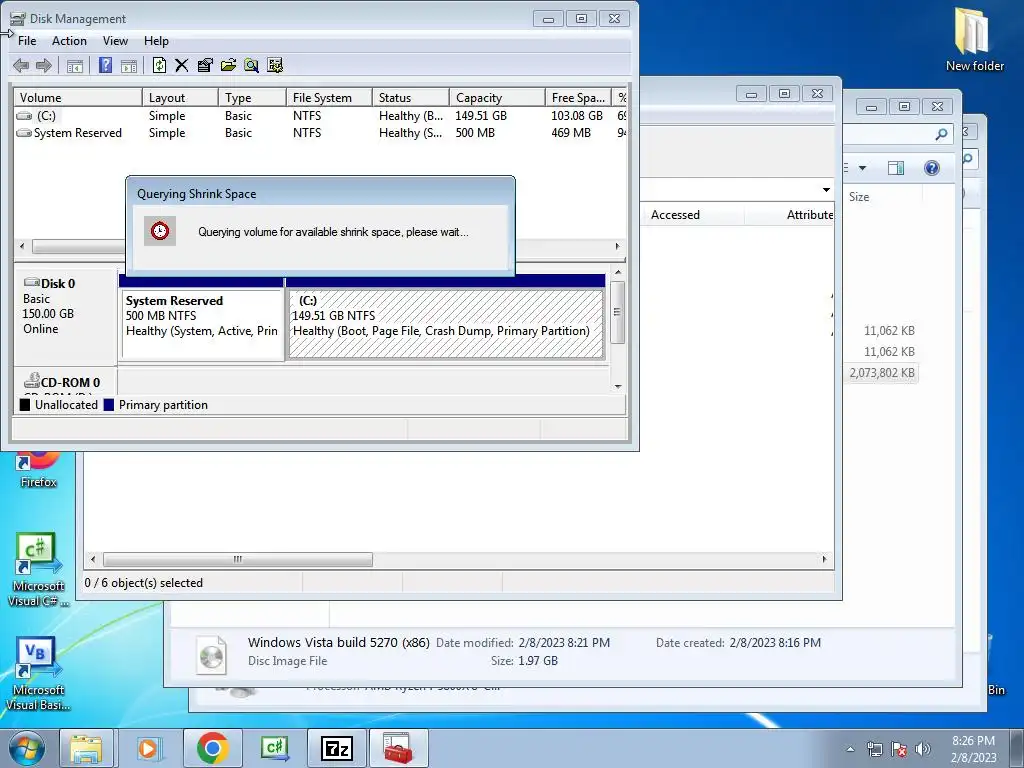Click the Explorer search magnifier icon
The width and height of the screenshot is (1024, 768).
click(941, 135)
